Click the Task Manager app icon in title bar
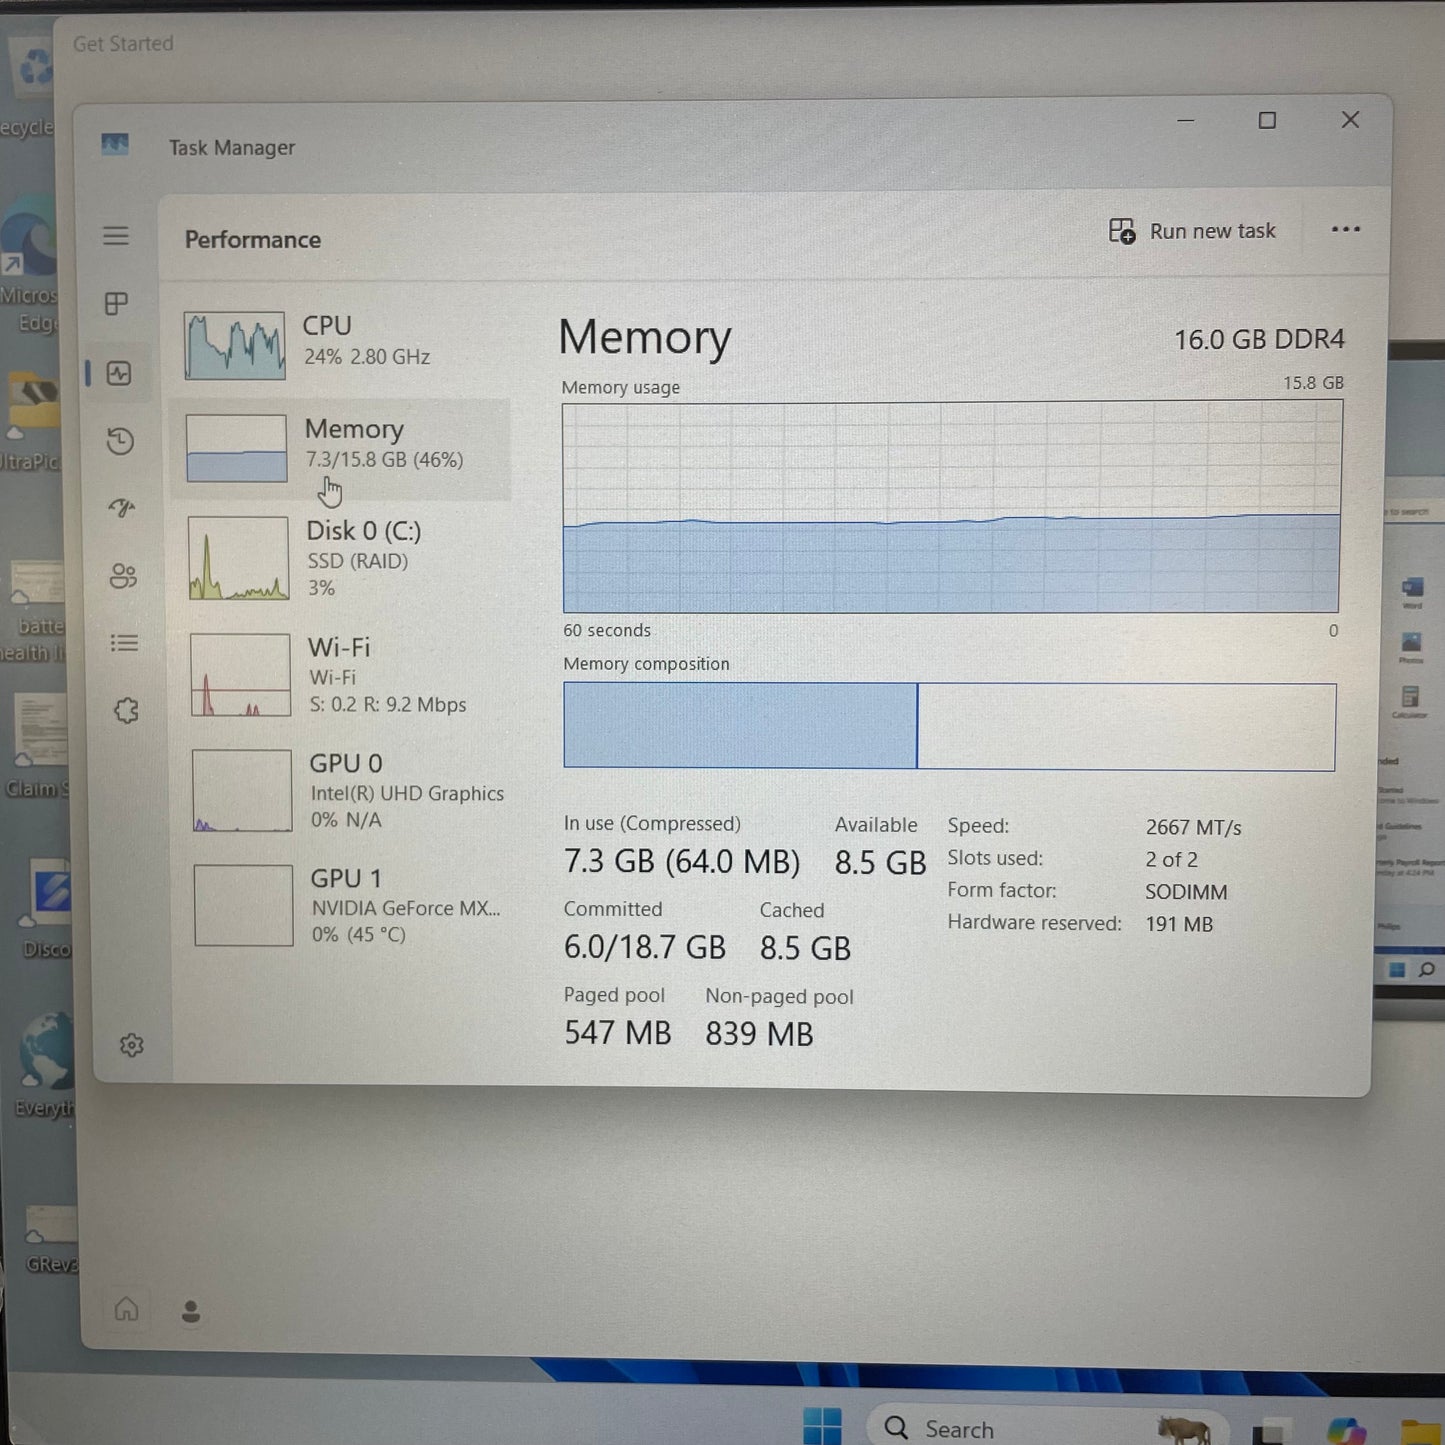1445x1445 pixels. click(115, 146)
